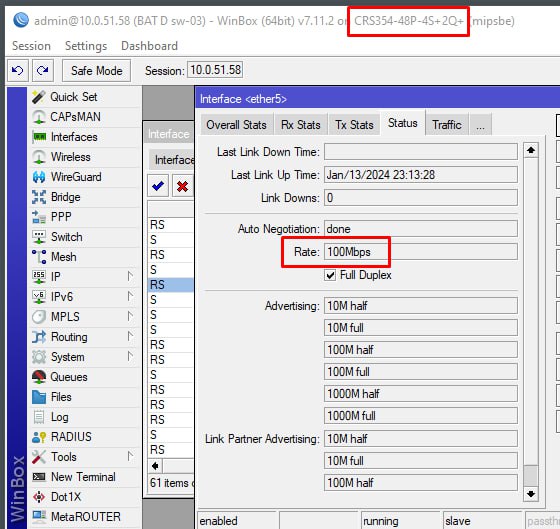
Task: Click the Session address field
Action: [215, 70]
